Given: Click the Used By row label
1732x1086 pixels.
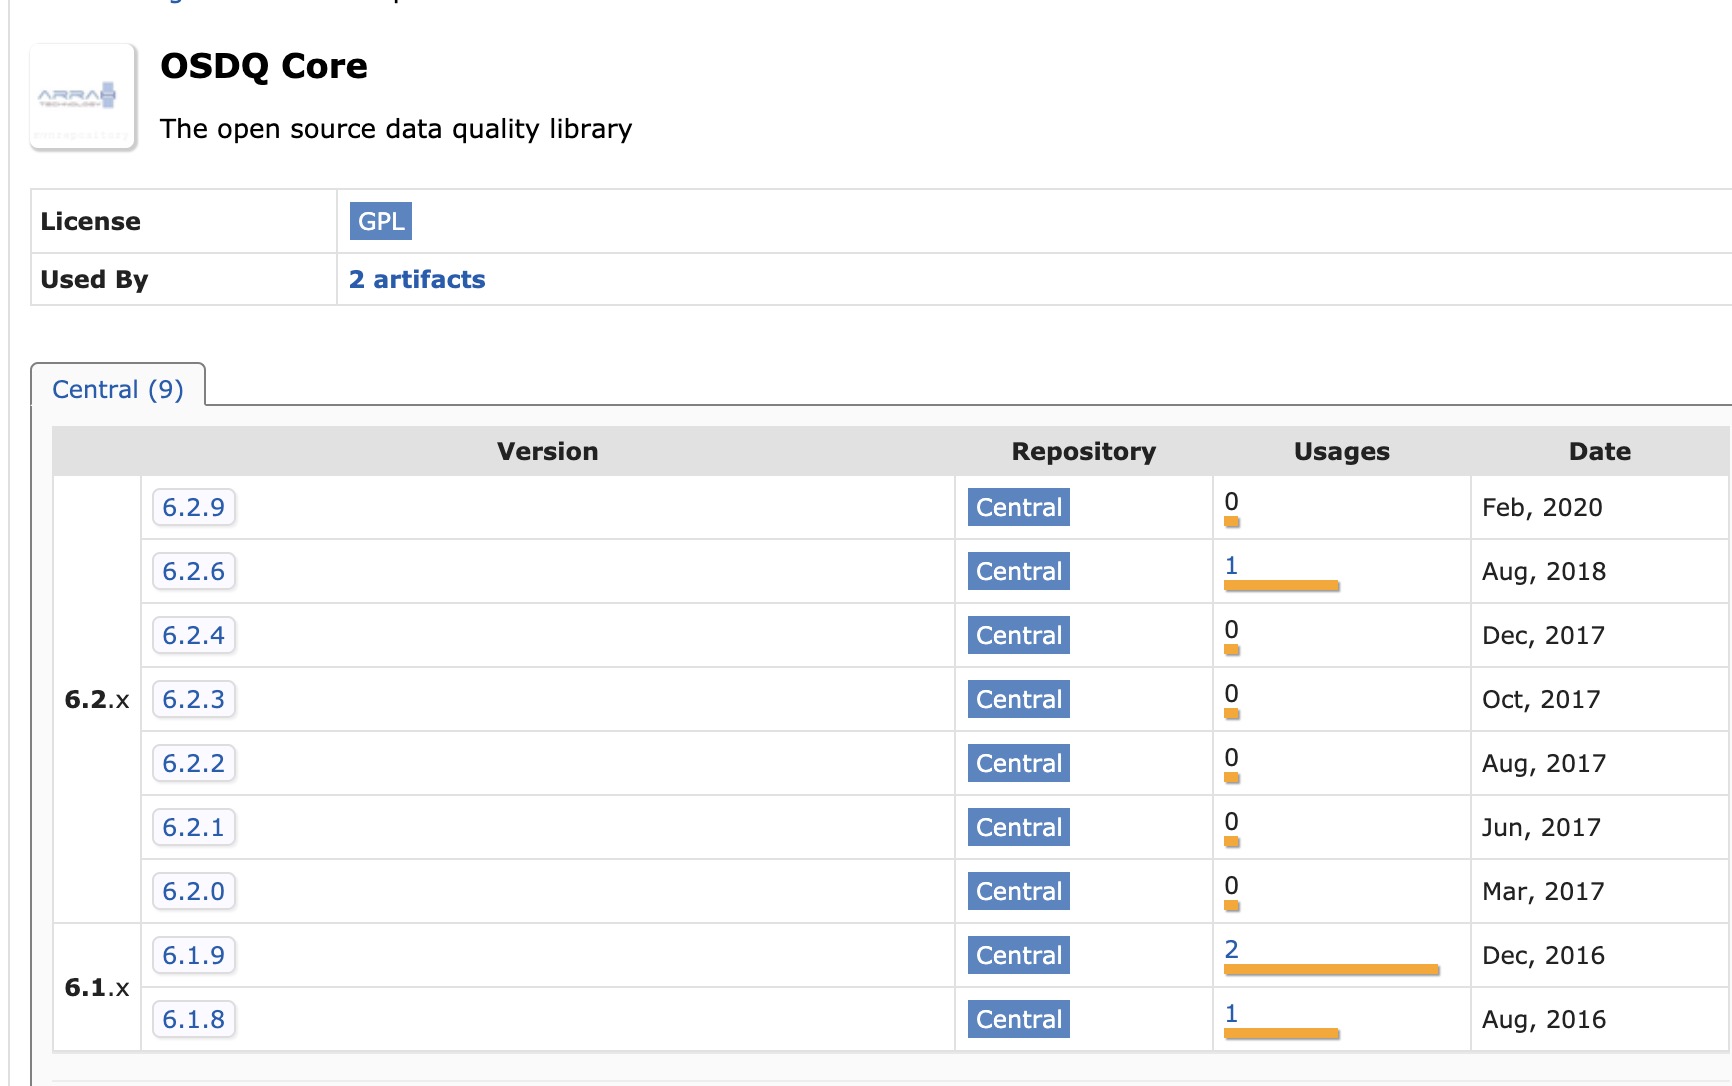Looking at the screenshot, I should (94, 279).
